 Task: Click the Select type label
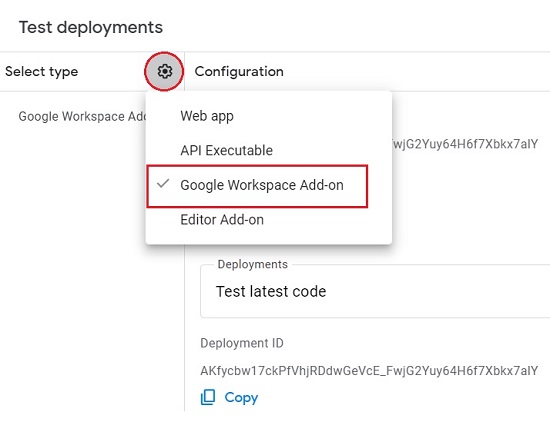pos(42,72)
